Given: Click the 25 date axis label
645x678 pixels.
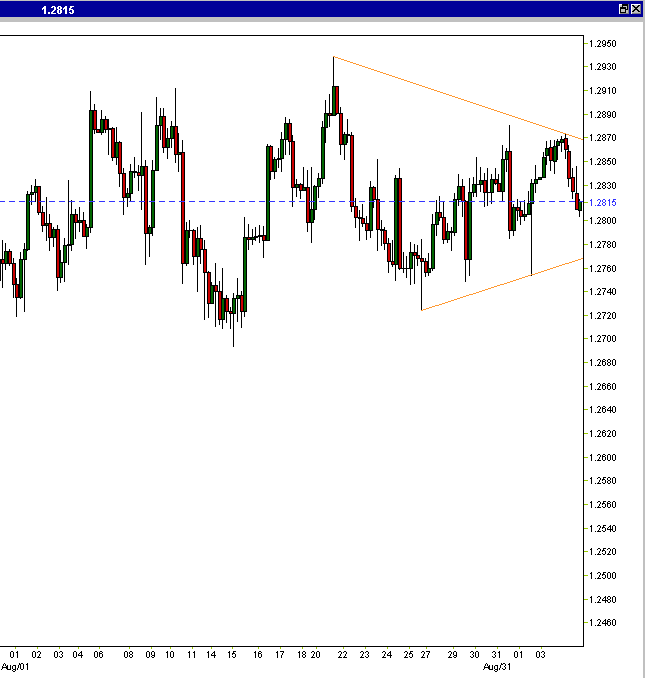Looking at the screenshot, I should [x=409, y=655].
